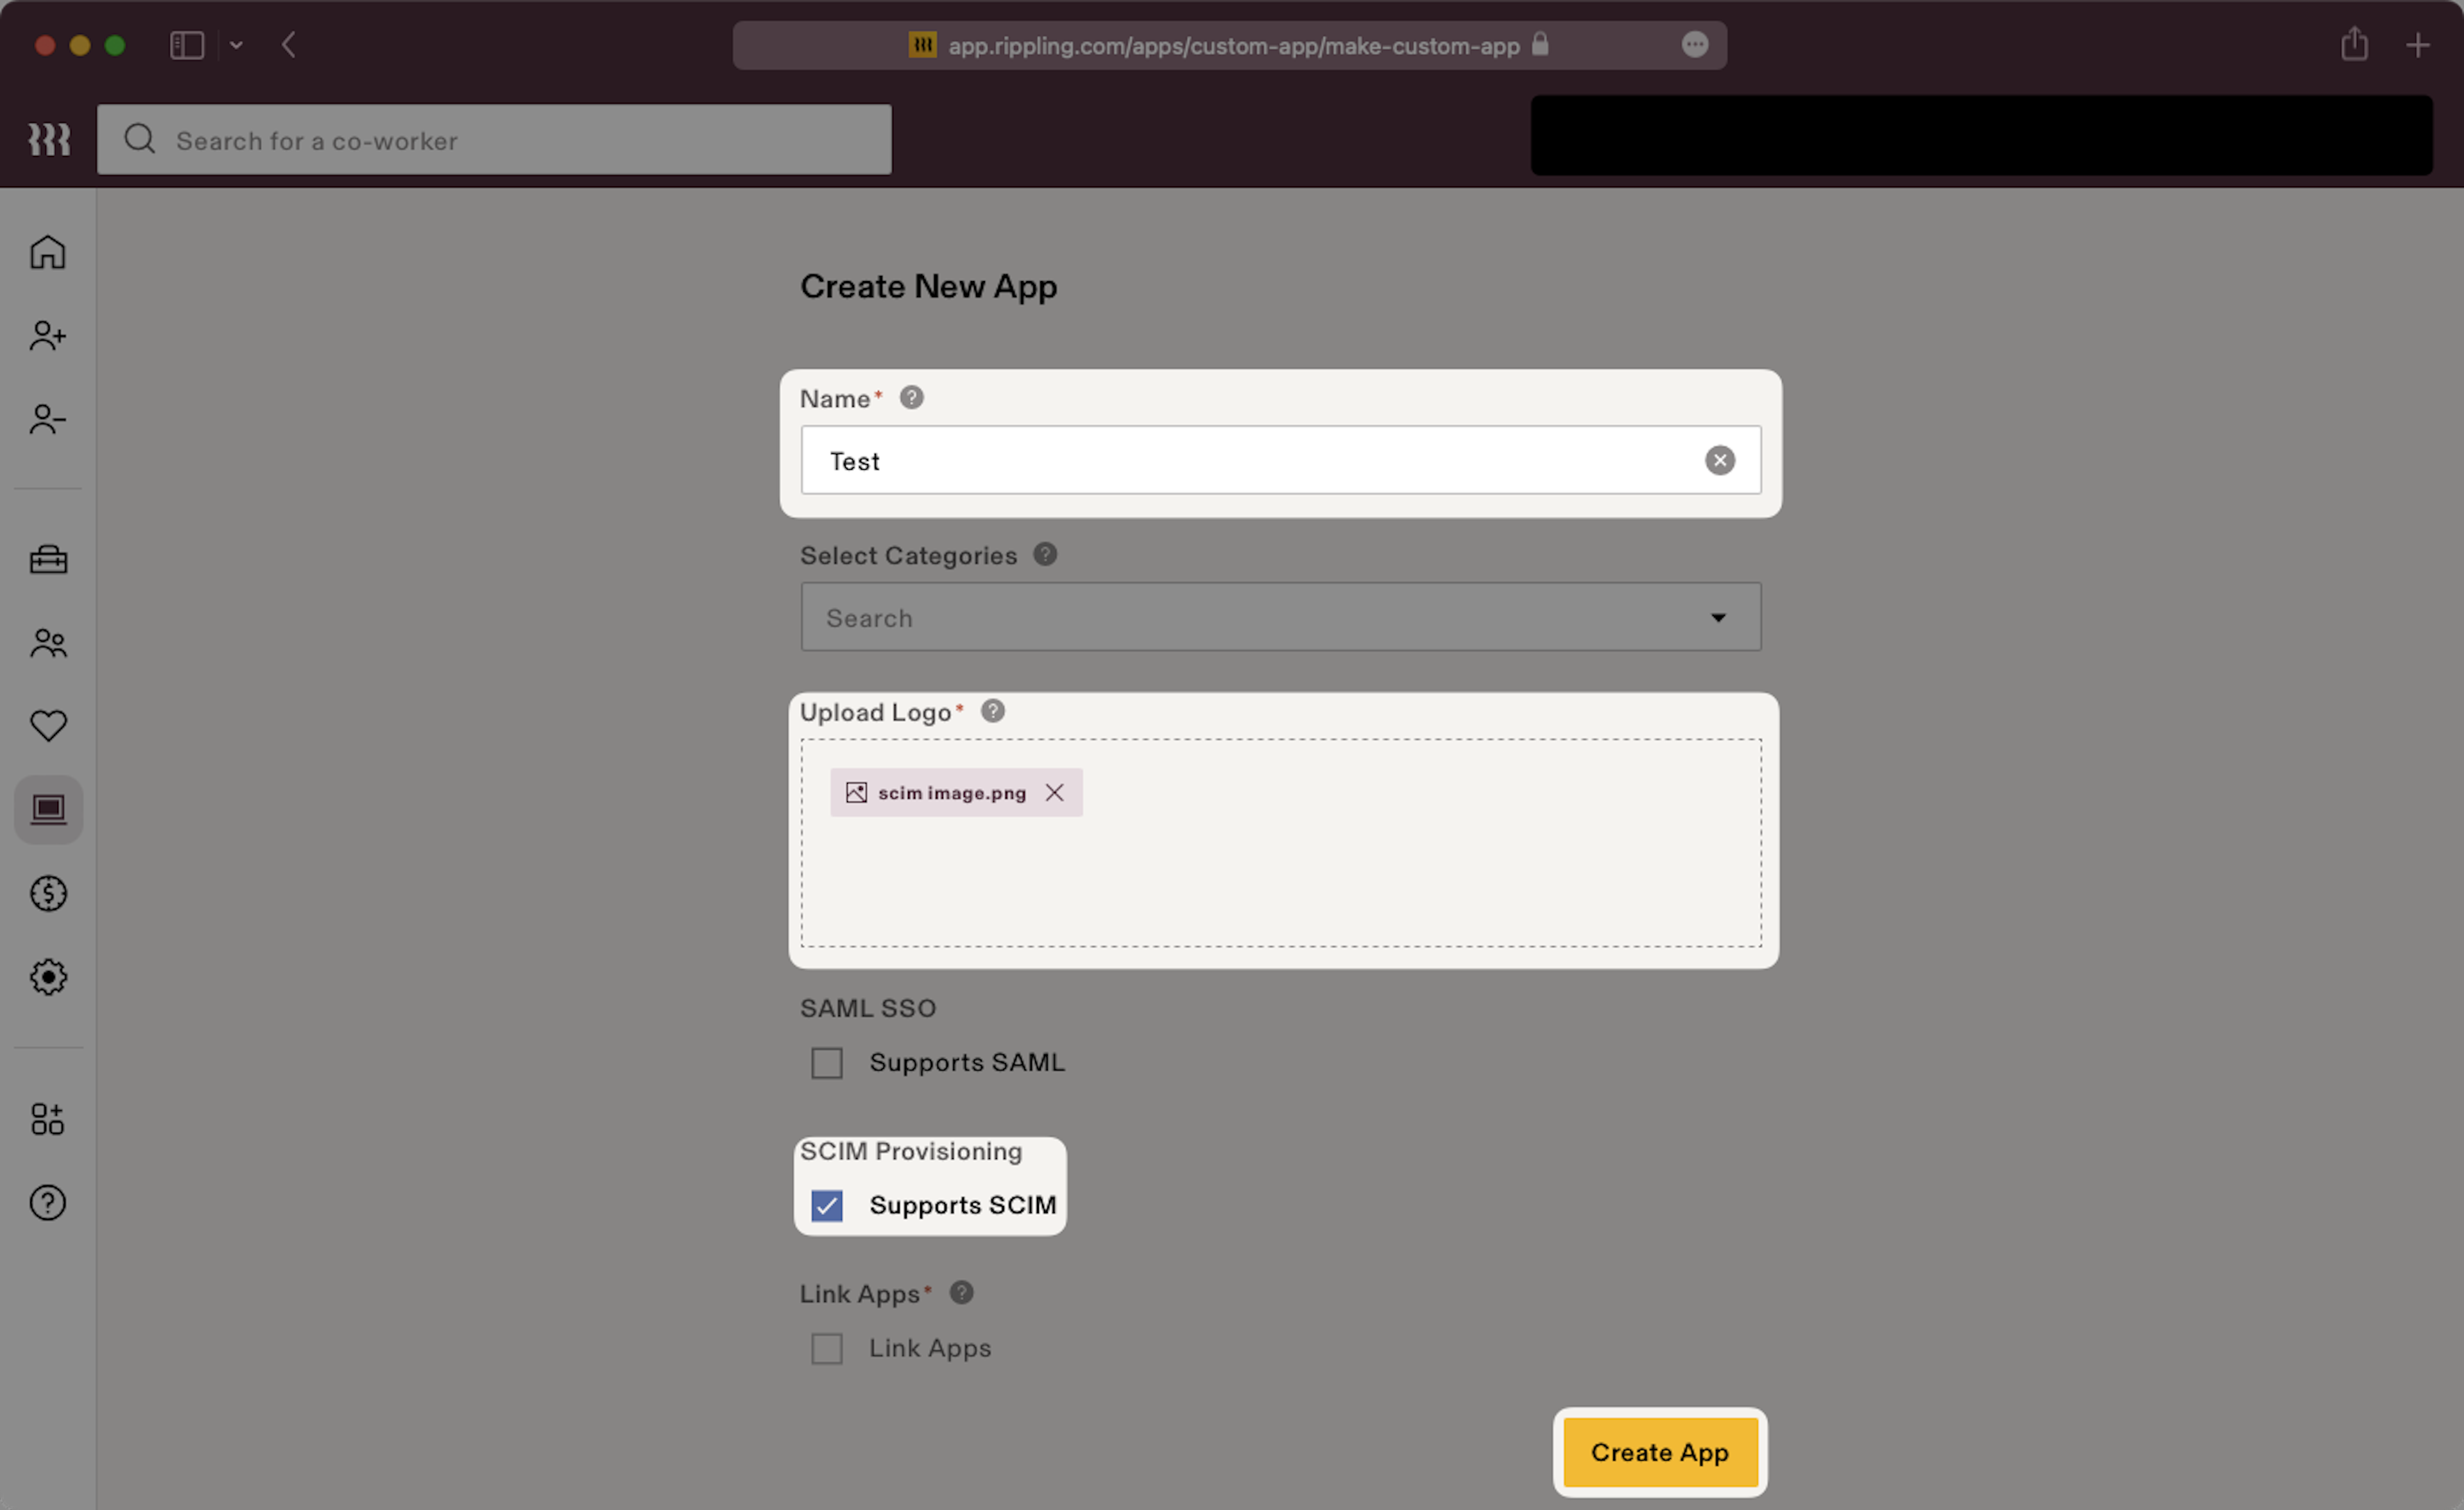Enable the Supports SAML checkbox
The width and height of the screenshot is (2464, 1510).
point(827,1062)
